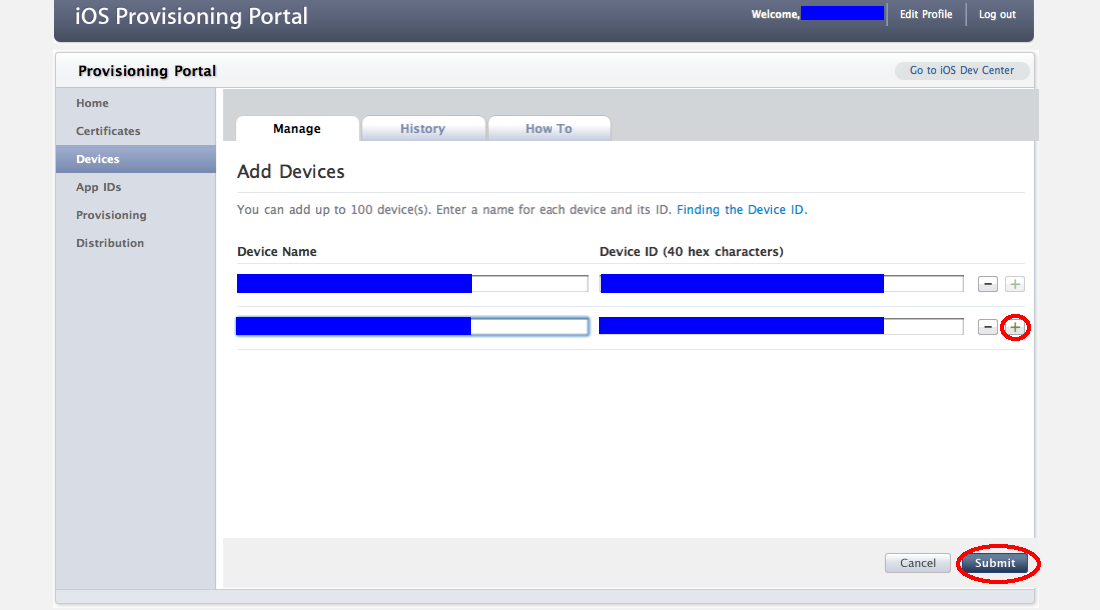The width and height of the screenshot is (1100, 610).
Task: Focus the second Device ID field
Action: click(x=782, y=326)
